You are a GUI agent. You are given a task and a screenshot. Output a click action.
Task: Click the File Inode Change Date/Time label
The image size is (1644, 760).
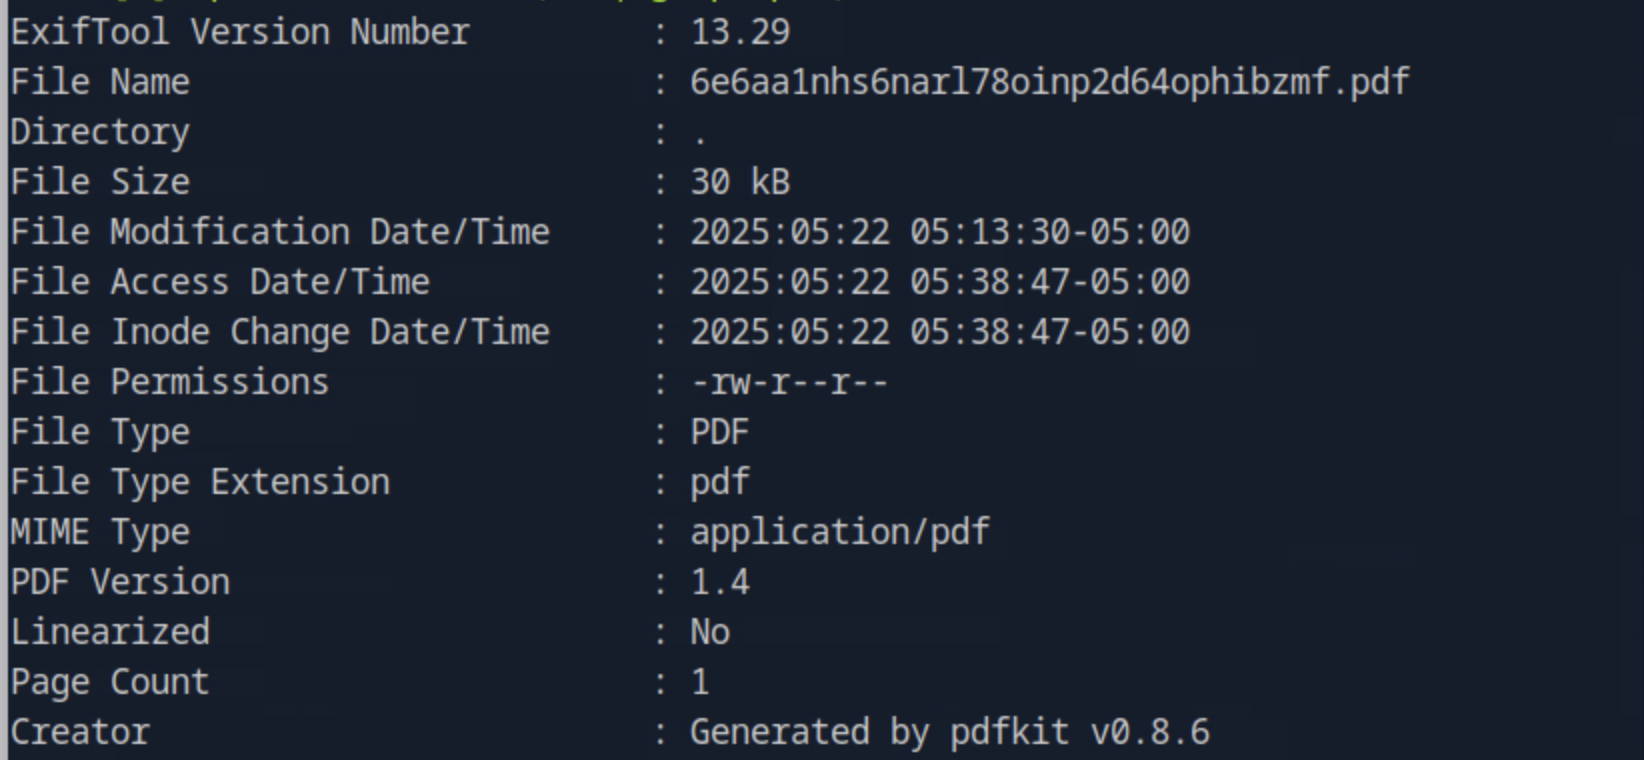[280, 332]
